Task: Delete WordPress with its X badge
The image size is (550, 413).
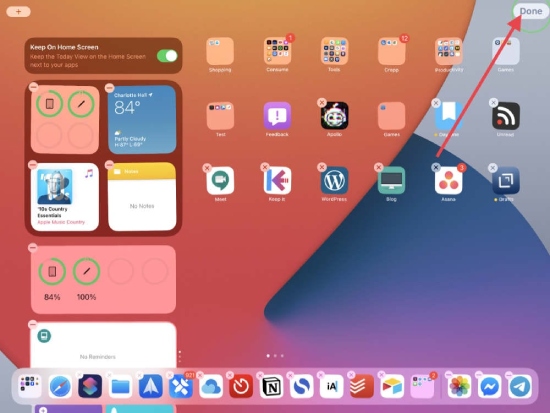Action: pos(321,167)
